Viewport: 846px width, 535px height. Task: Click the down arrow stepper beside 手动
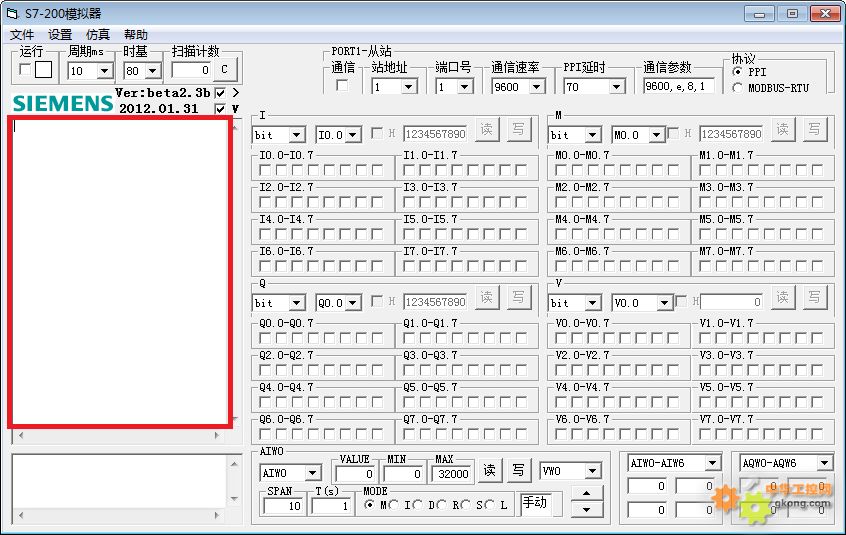(x=586, y=510)
